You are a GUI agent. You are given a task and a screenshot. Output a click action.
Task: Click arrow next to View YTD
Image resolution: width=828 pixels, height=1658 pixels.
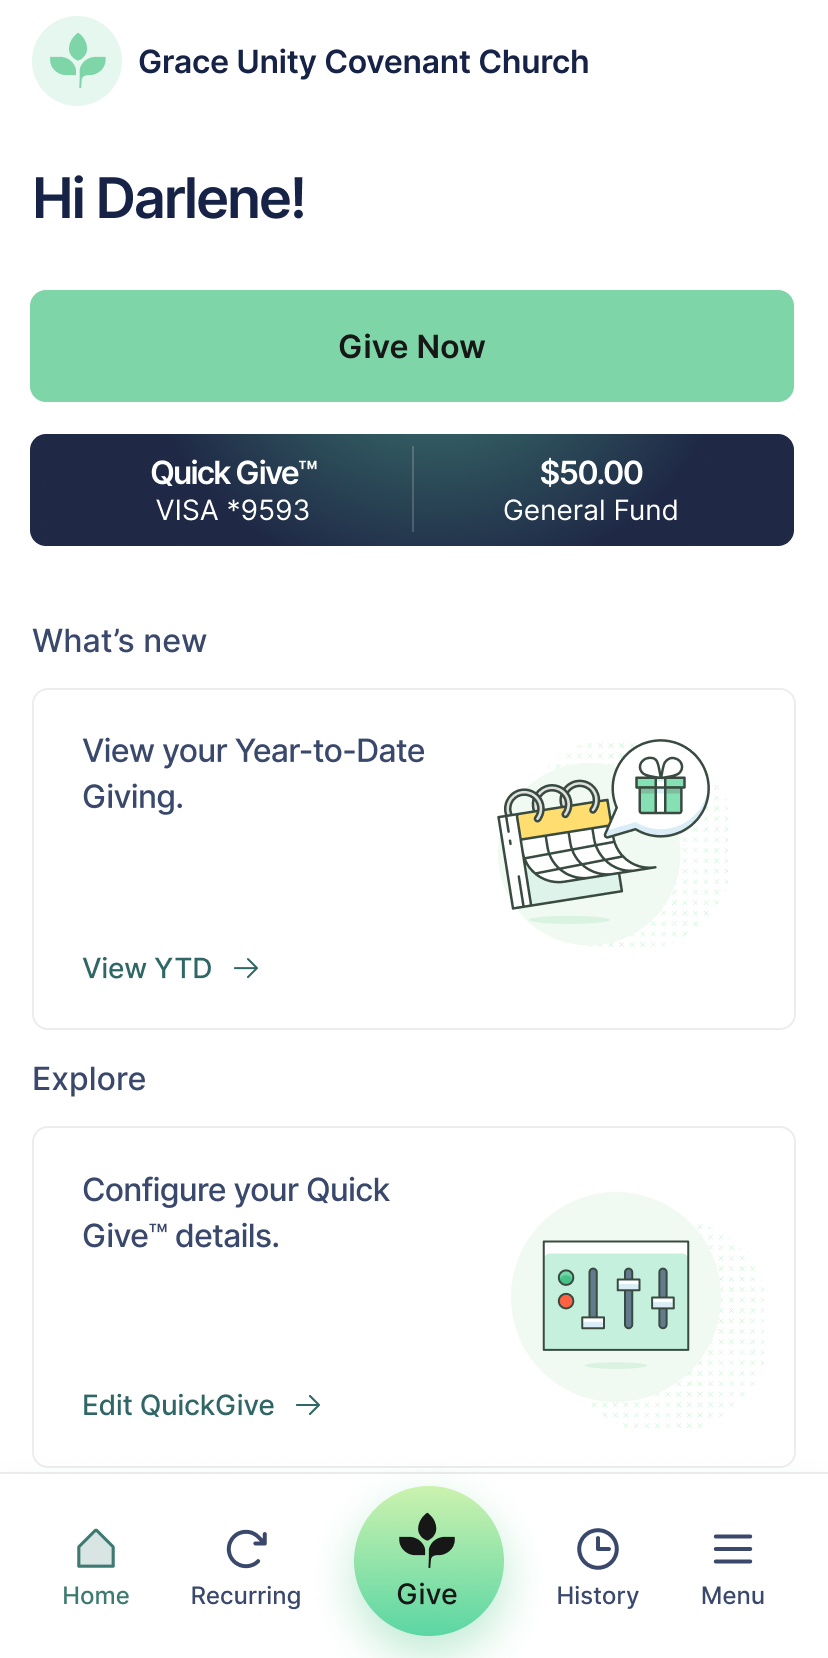click(x=246, y=968)
